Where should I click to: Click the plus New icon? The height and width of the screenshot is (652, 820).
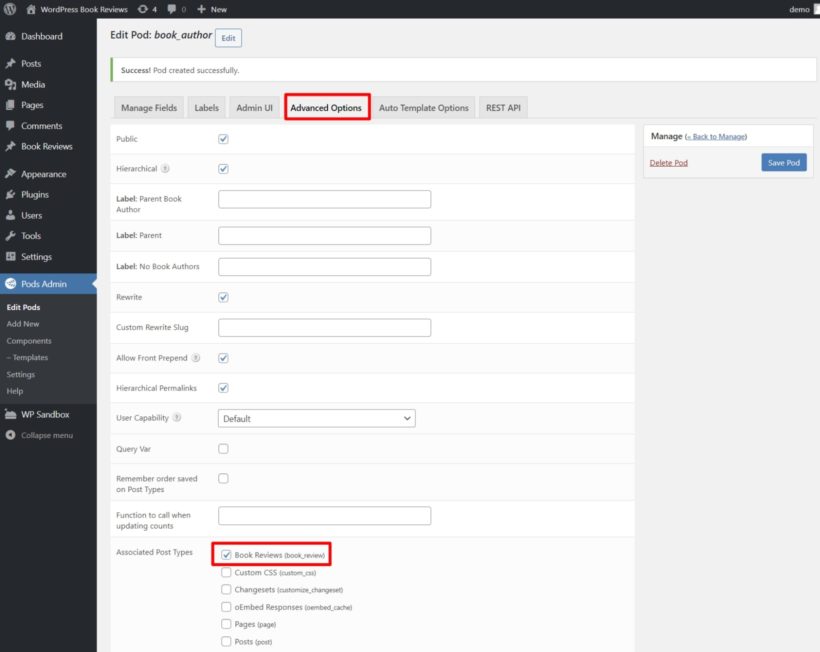tap(201, 9)
